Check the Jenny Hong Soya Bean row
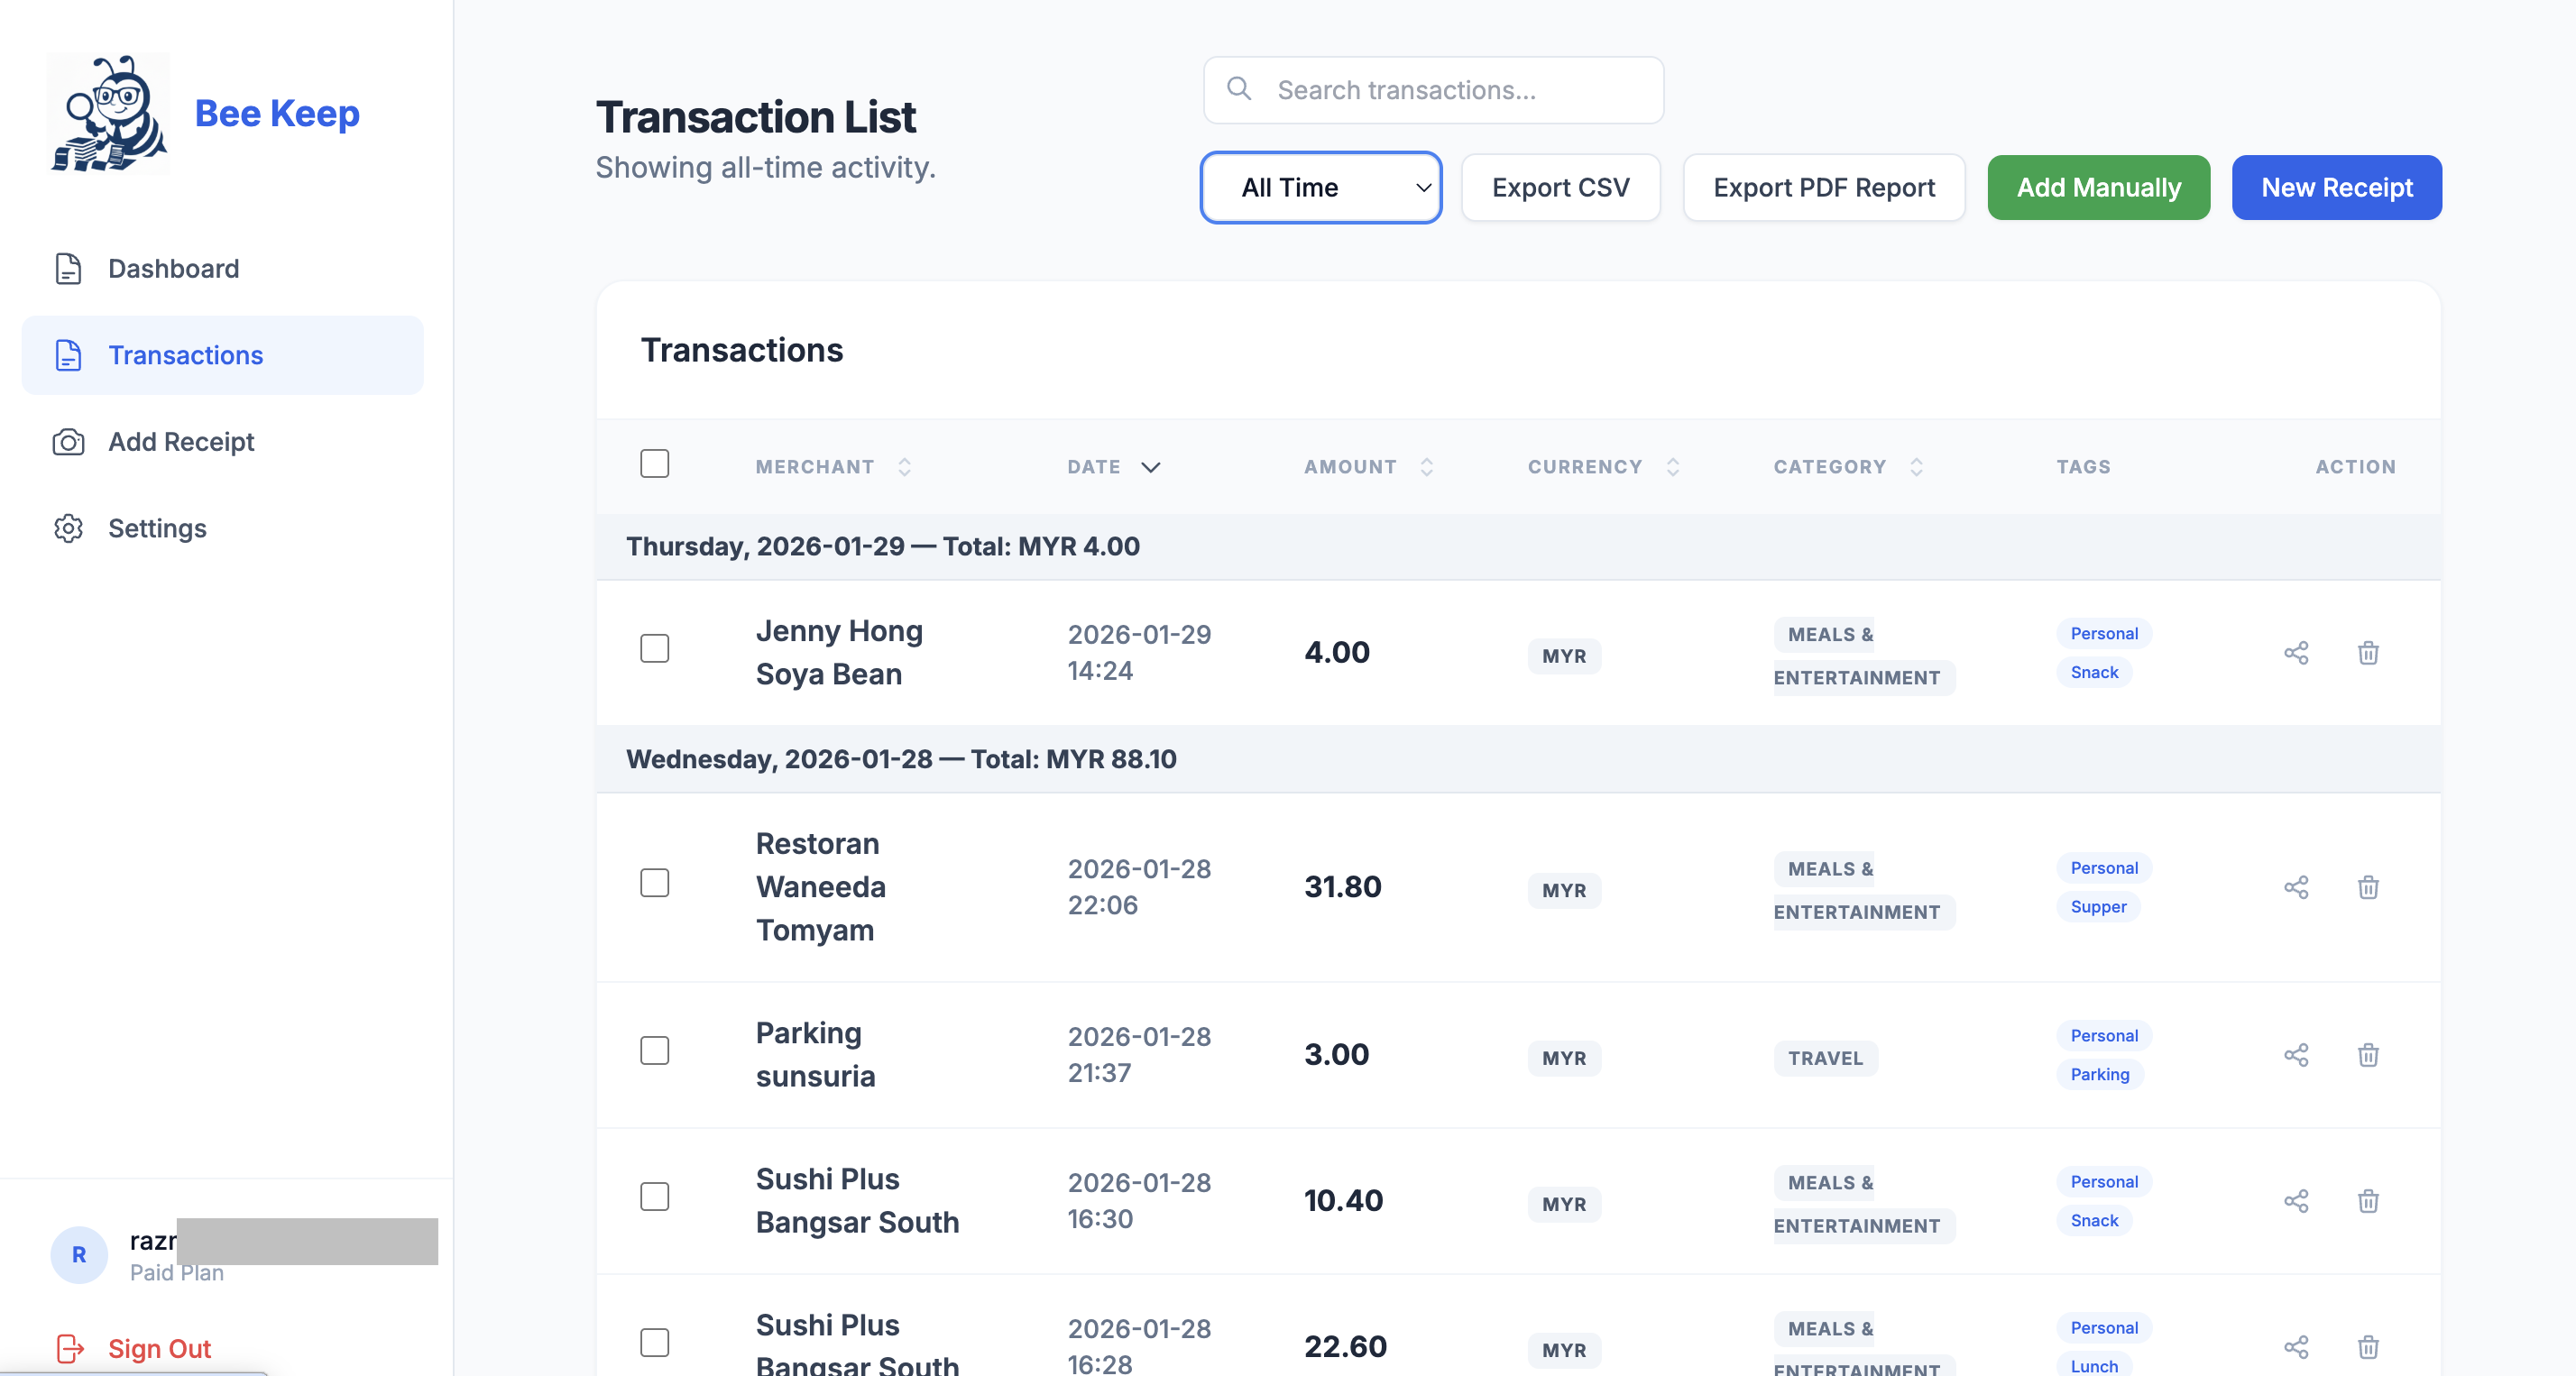The image size is (2576, 1376). pyautogui.click(x=655, y=648)
